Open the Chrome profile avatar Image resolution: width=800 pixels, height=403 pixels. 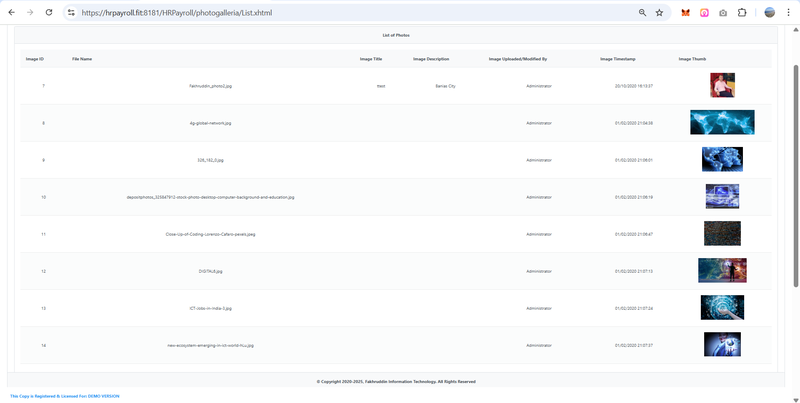pyautogui.click(x=769, y=13)
